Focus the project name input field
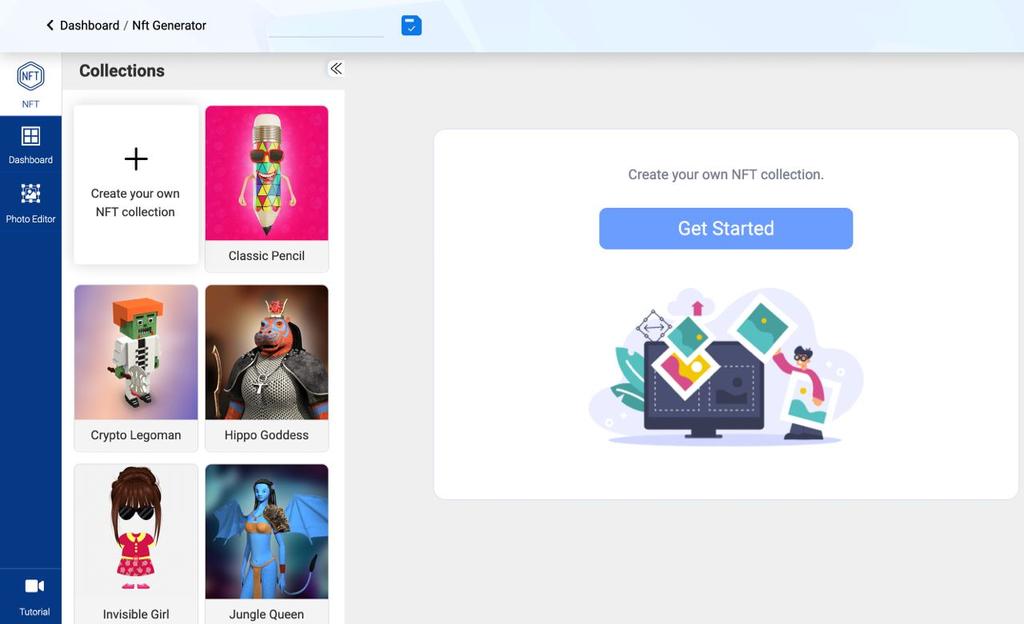 [326, 27]
